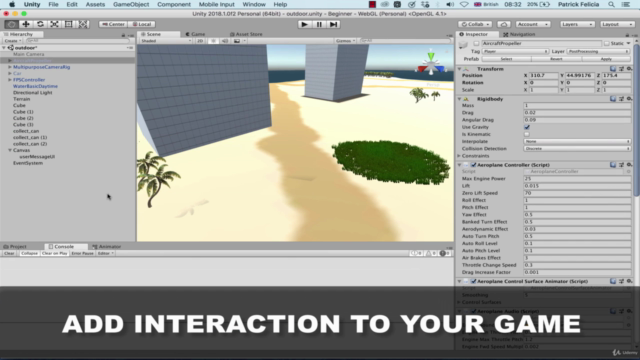Open Transform component settings gear
This screenshot has height=360, width=640.
(629, 69)
